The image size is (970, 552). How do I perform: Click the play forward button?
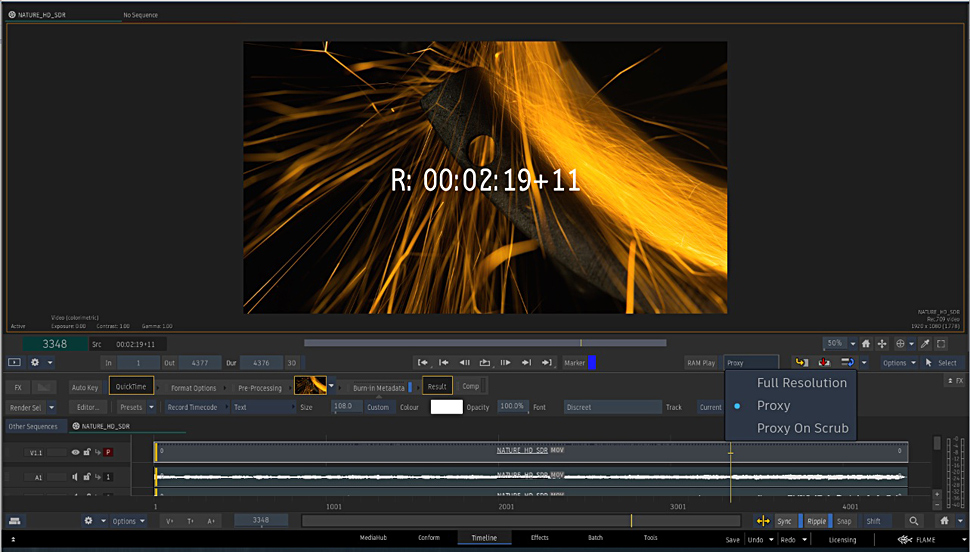(505, 362)
